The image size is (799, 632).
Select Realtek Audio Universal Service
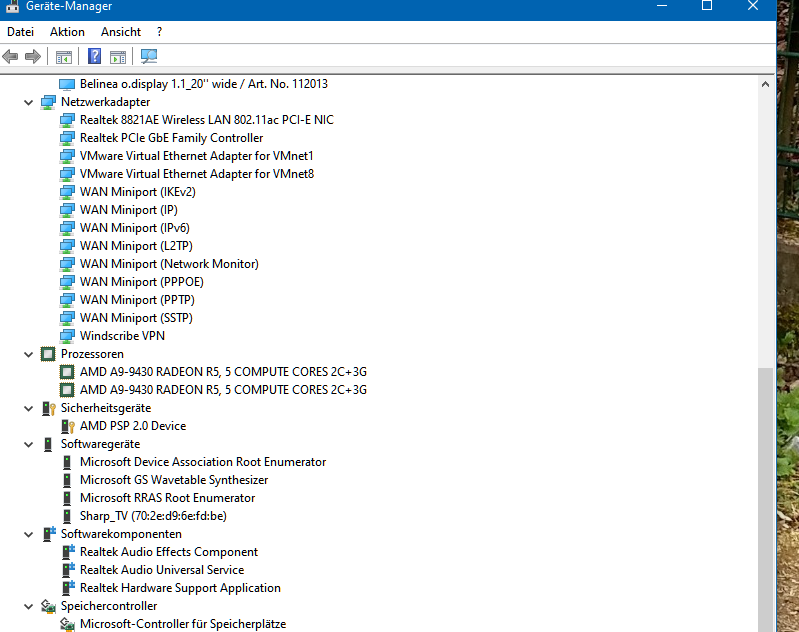point(162,570)
